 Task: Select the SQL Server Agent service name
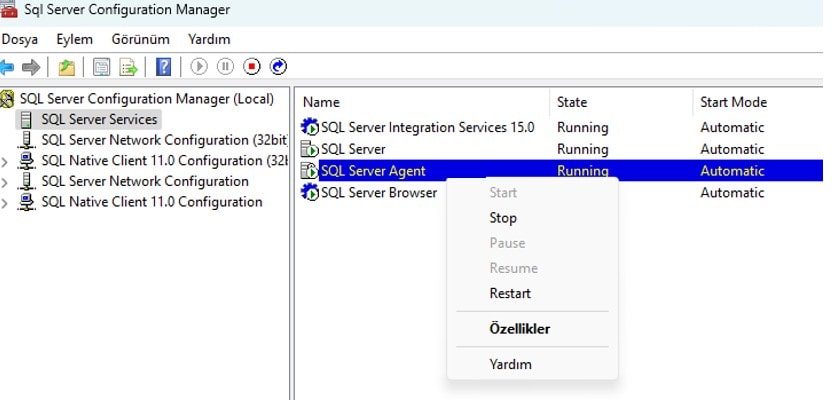pos(373,171)
